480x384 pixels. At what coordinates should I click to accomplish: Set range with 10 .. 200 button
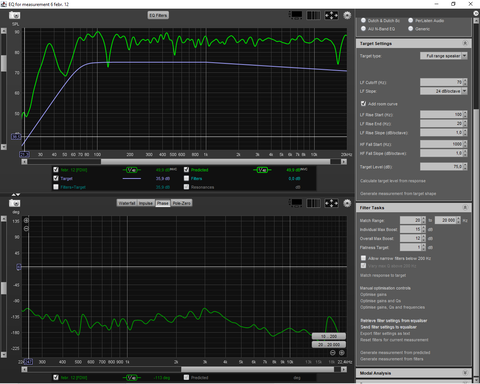(x=329, y=336)
